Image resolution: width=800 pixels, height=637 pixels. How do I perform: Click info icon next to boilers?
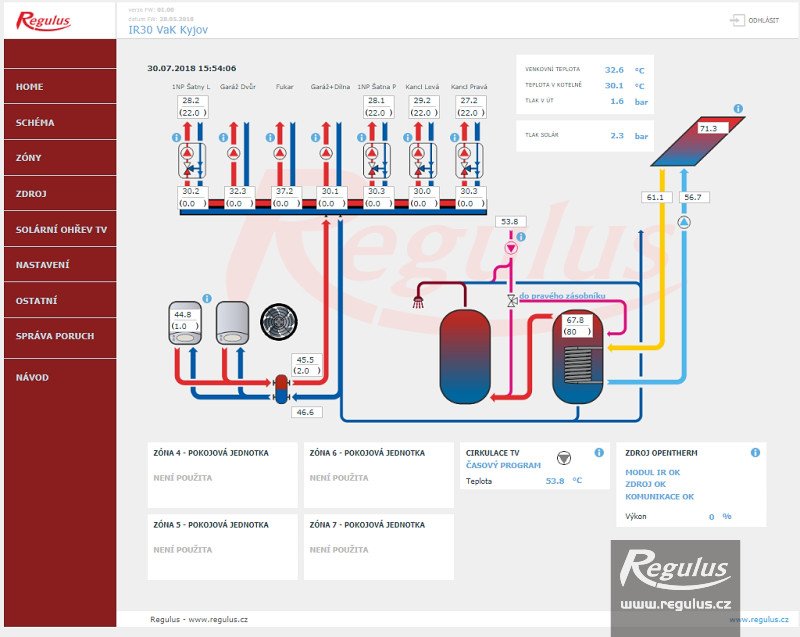pos(207,299)
